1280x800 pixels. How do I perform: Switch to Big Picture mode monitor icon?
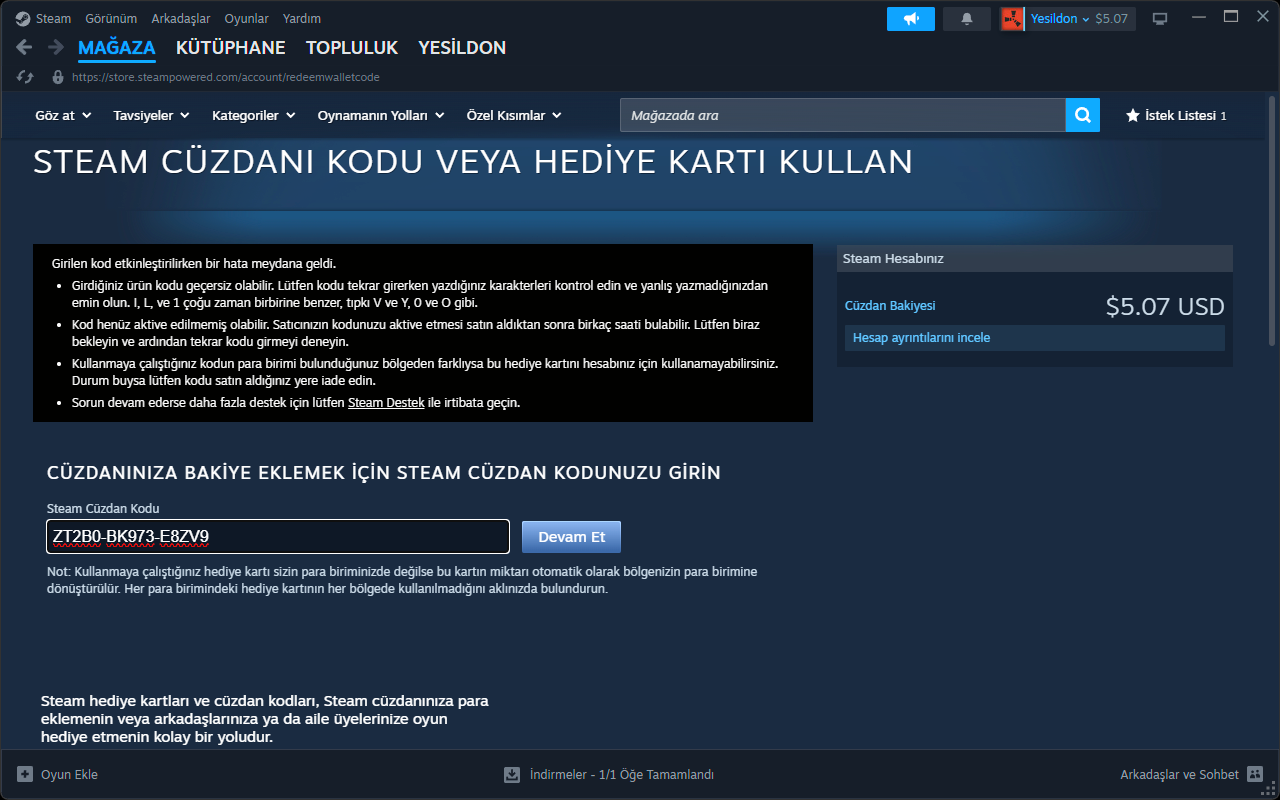pyautogui.click(x=1160, y=19)
